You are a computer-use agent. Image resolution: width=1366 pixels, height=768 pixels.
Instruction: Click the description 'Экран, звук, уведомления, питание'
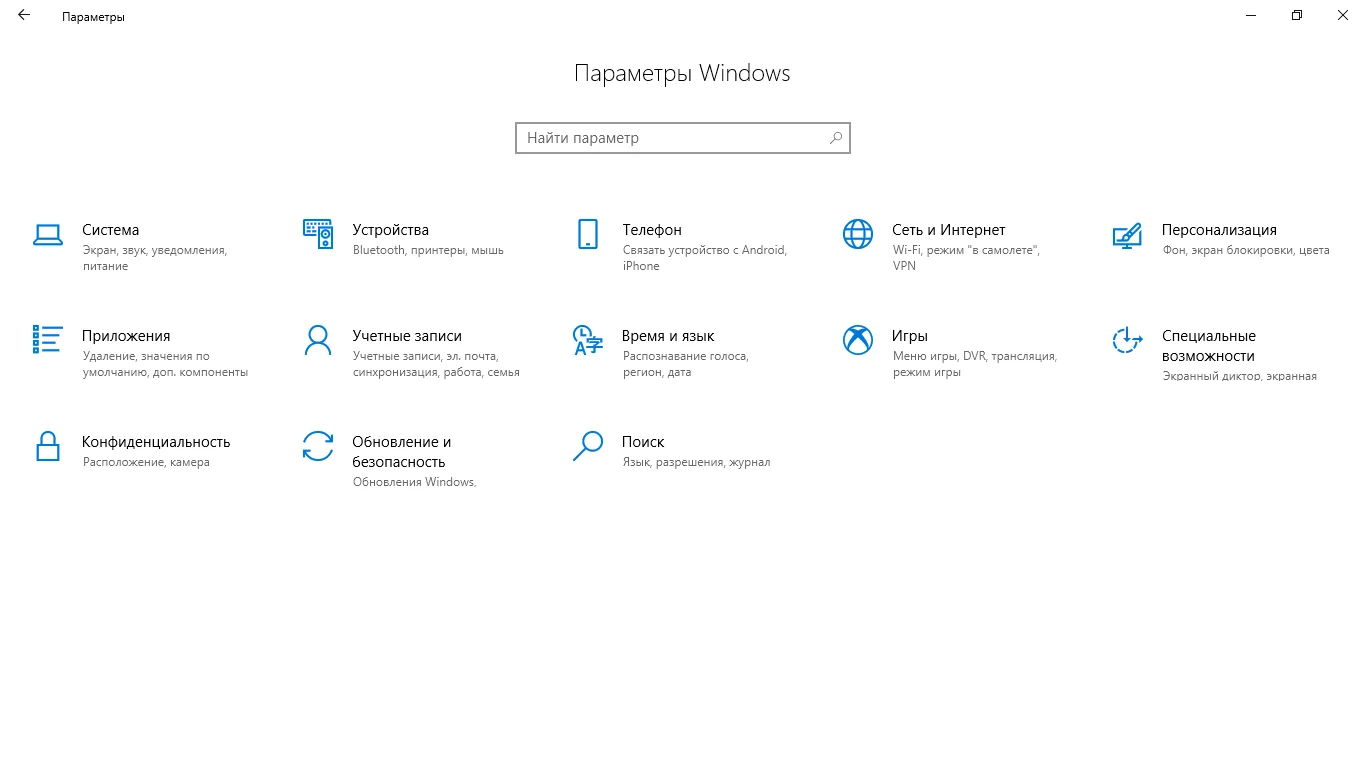(x=155, y=258)
